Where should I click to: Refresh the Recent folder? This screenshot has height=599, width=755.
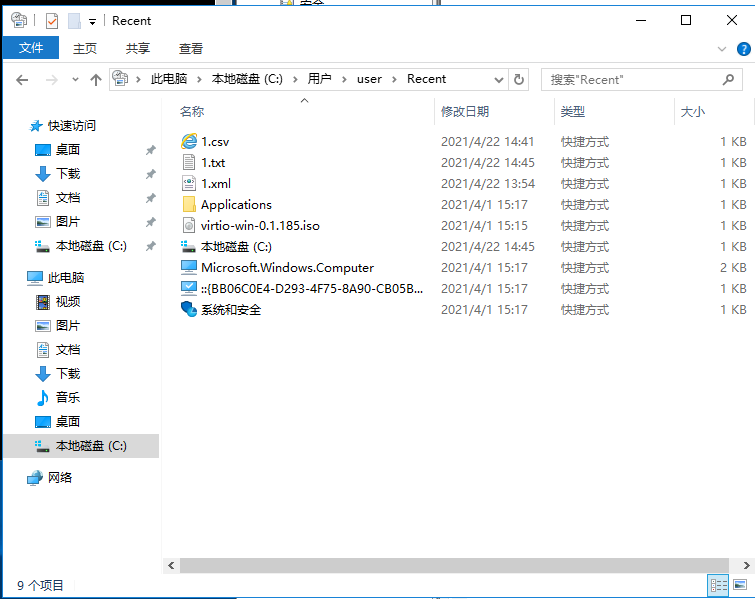pyautogui.click(x=519, y=79)
